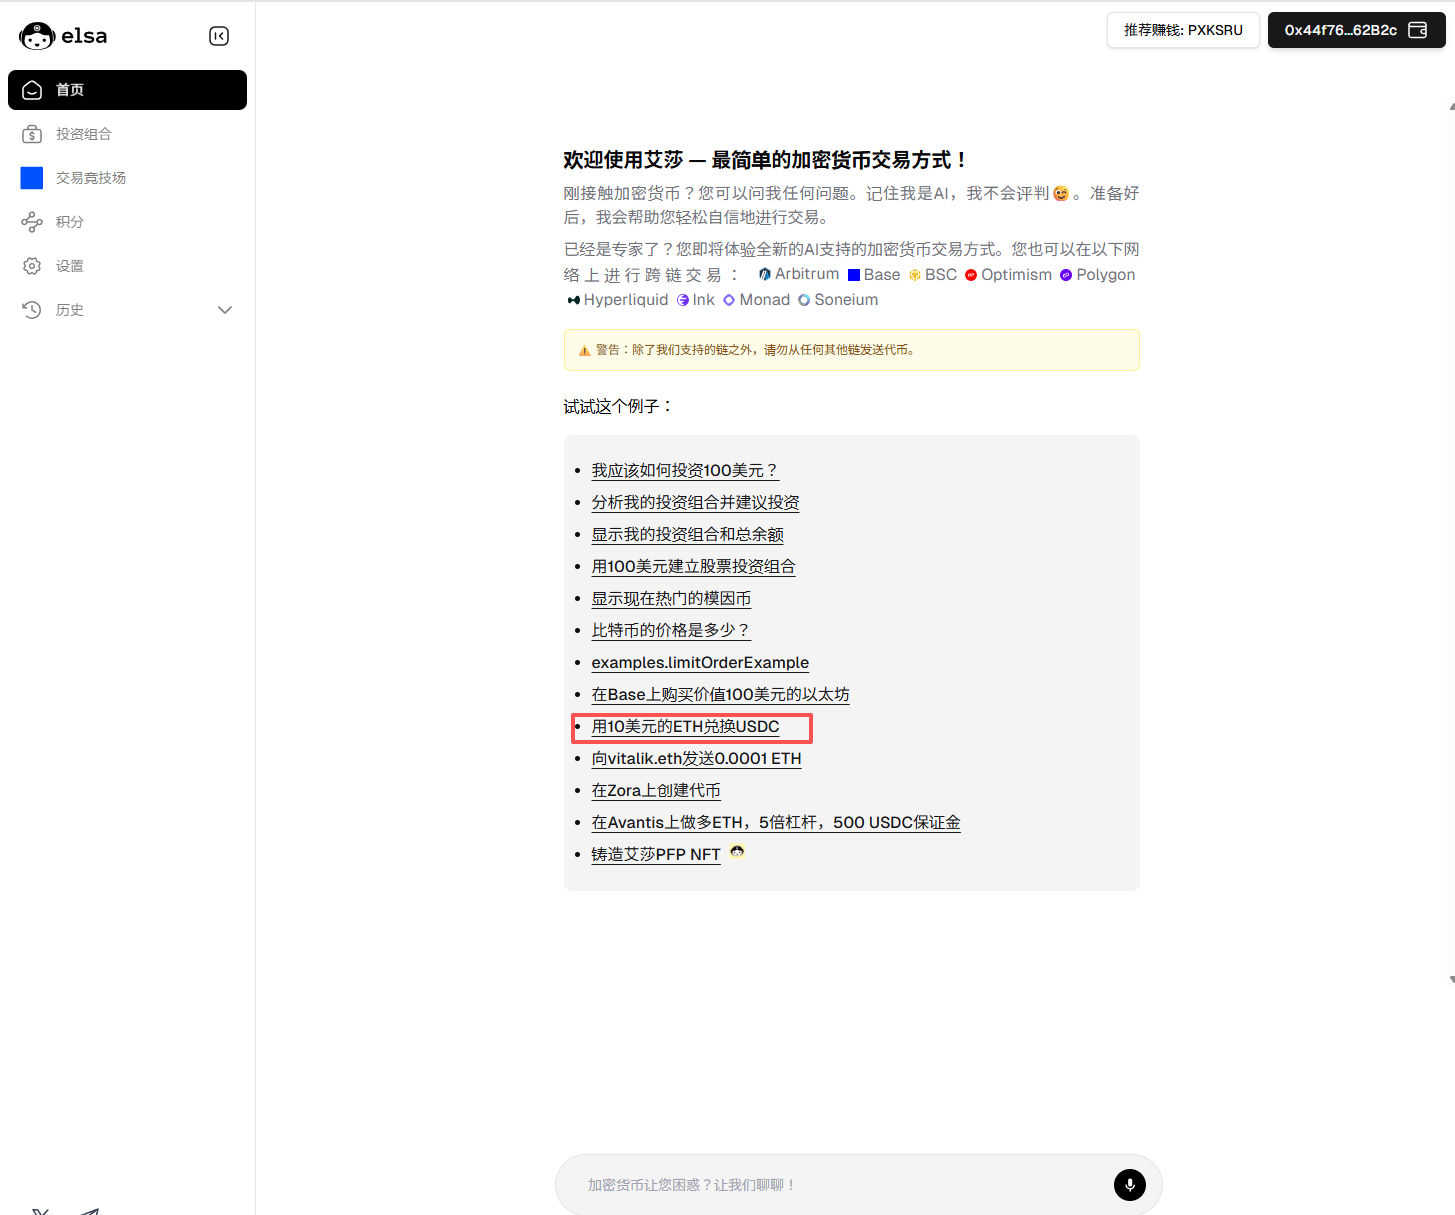This screenshot has width=1455, height=1215.
Task: Click 向vitalik.eth发送0.0001 ETH link
Action: 696,758
